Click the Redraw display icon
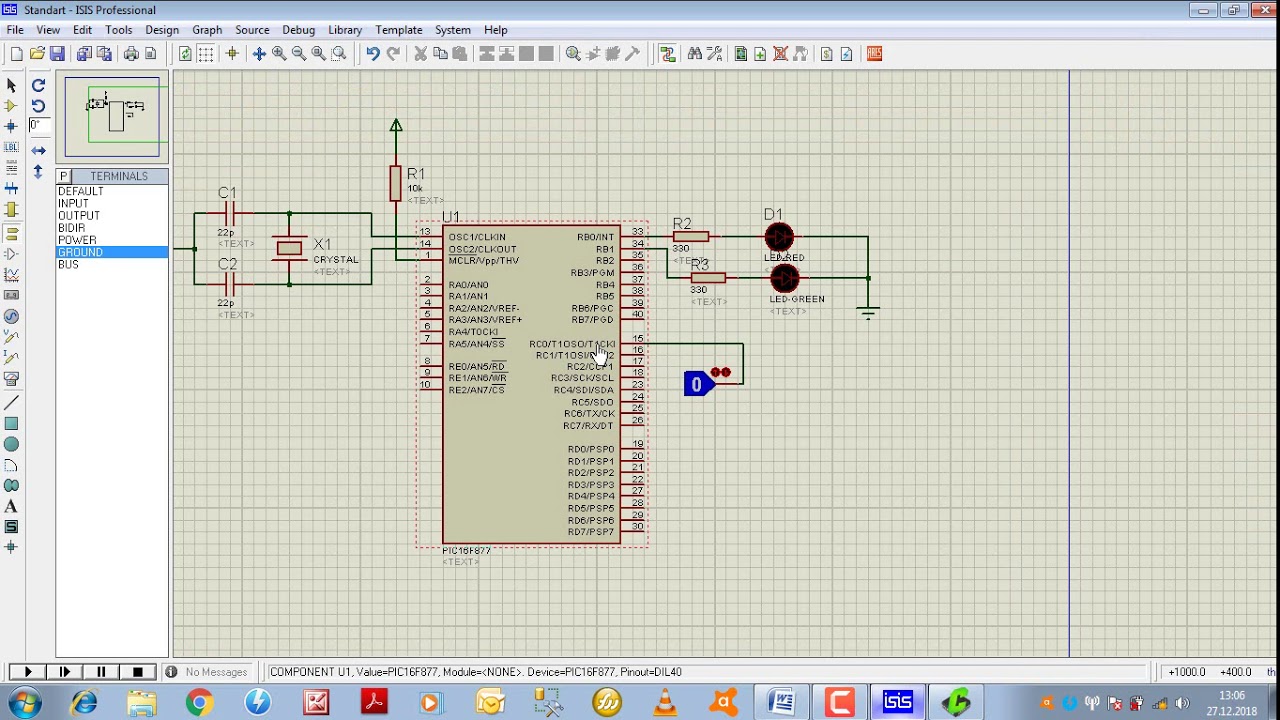The height and width of the screenshot is (720, 1280). (185, 54)
